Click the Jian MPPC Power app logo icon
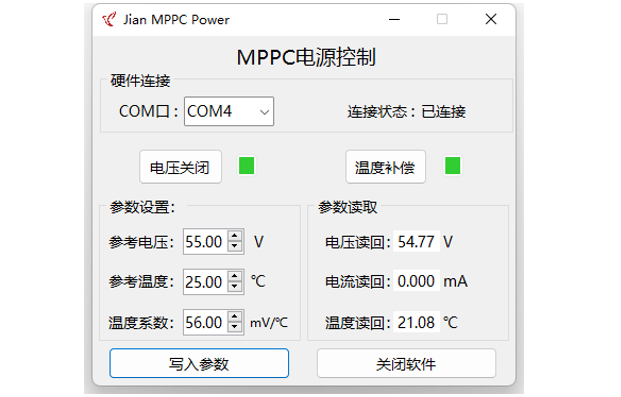 click(109, 19)
